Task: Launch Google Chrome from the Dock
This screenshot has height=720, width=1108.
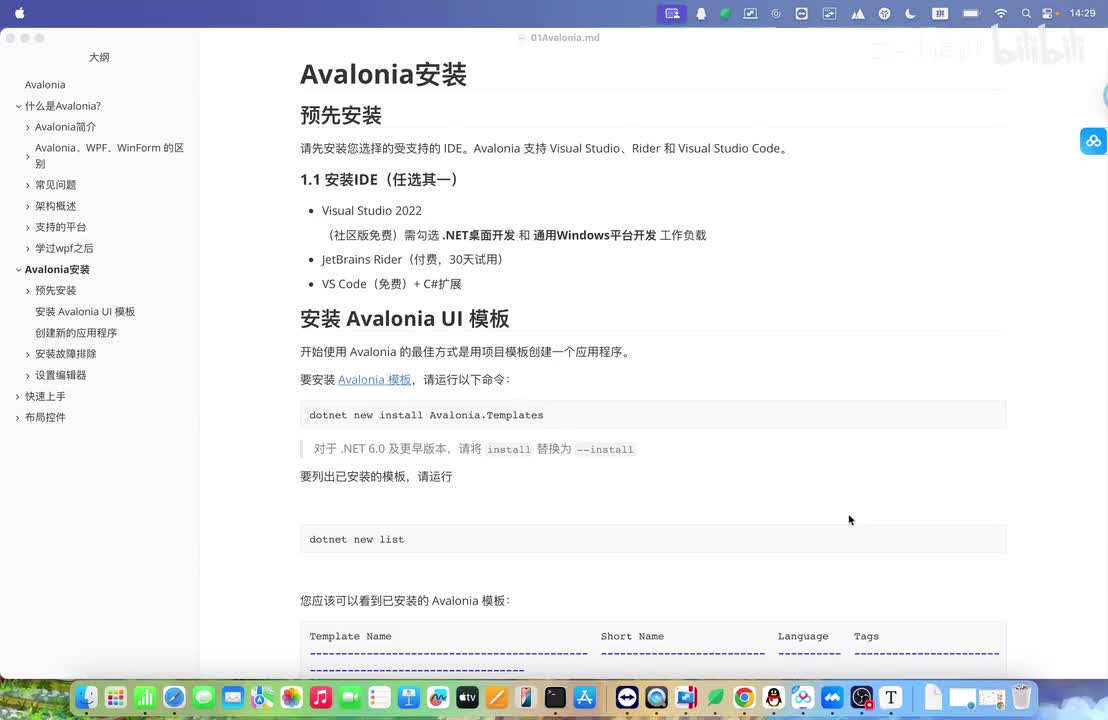Action: pos(744,698)
